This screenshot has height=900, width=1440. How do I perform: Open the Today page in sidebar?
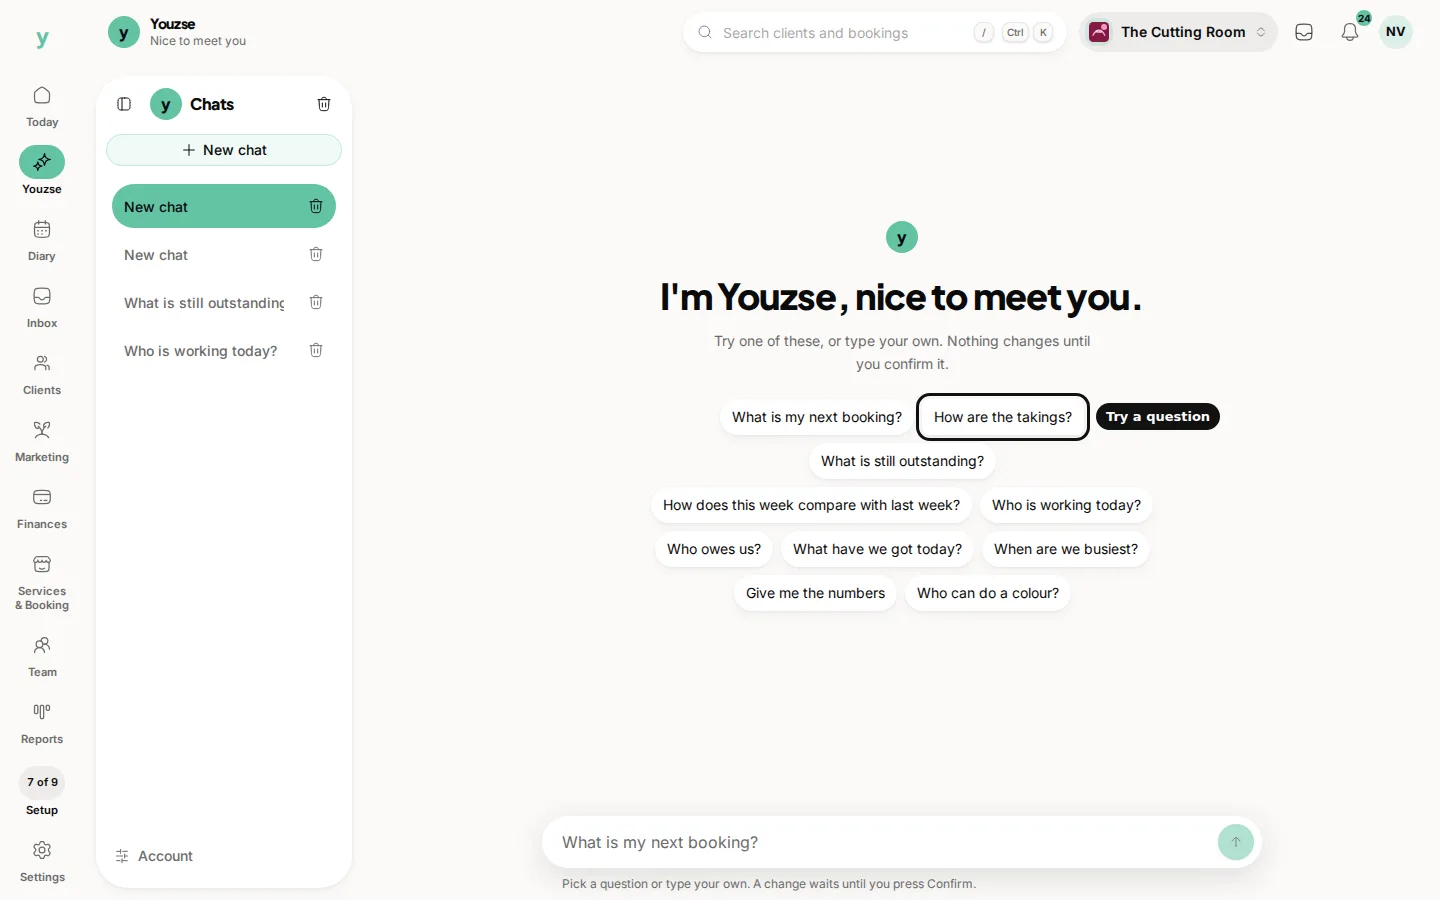pos(42,107)
